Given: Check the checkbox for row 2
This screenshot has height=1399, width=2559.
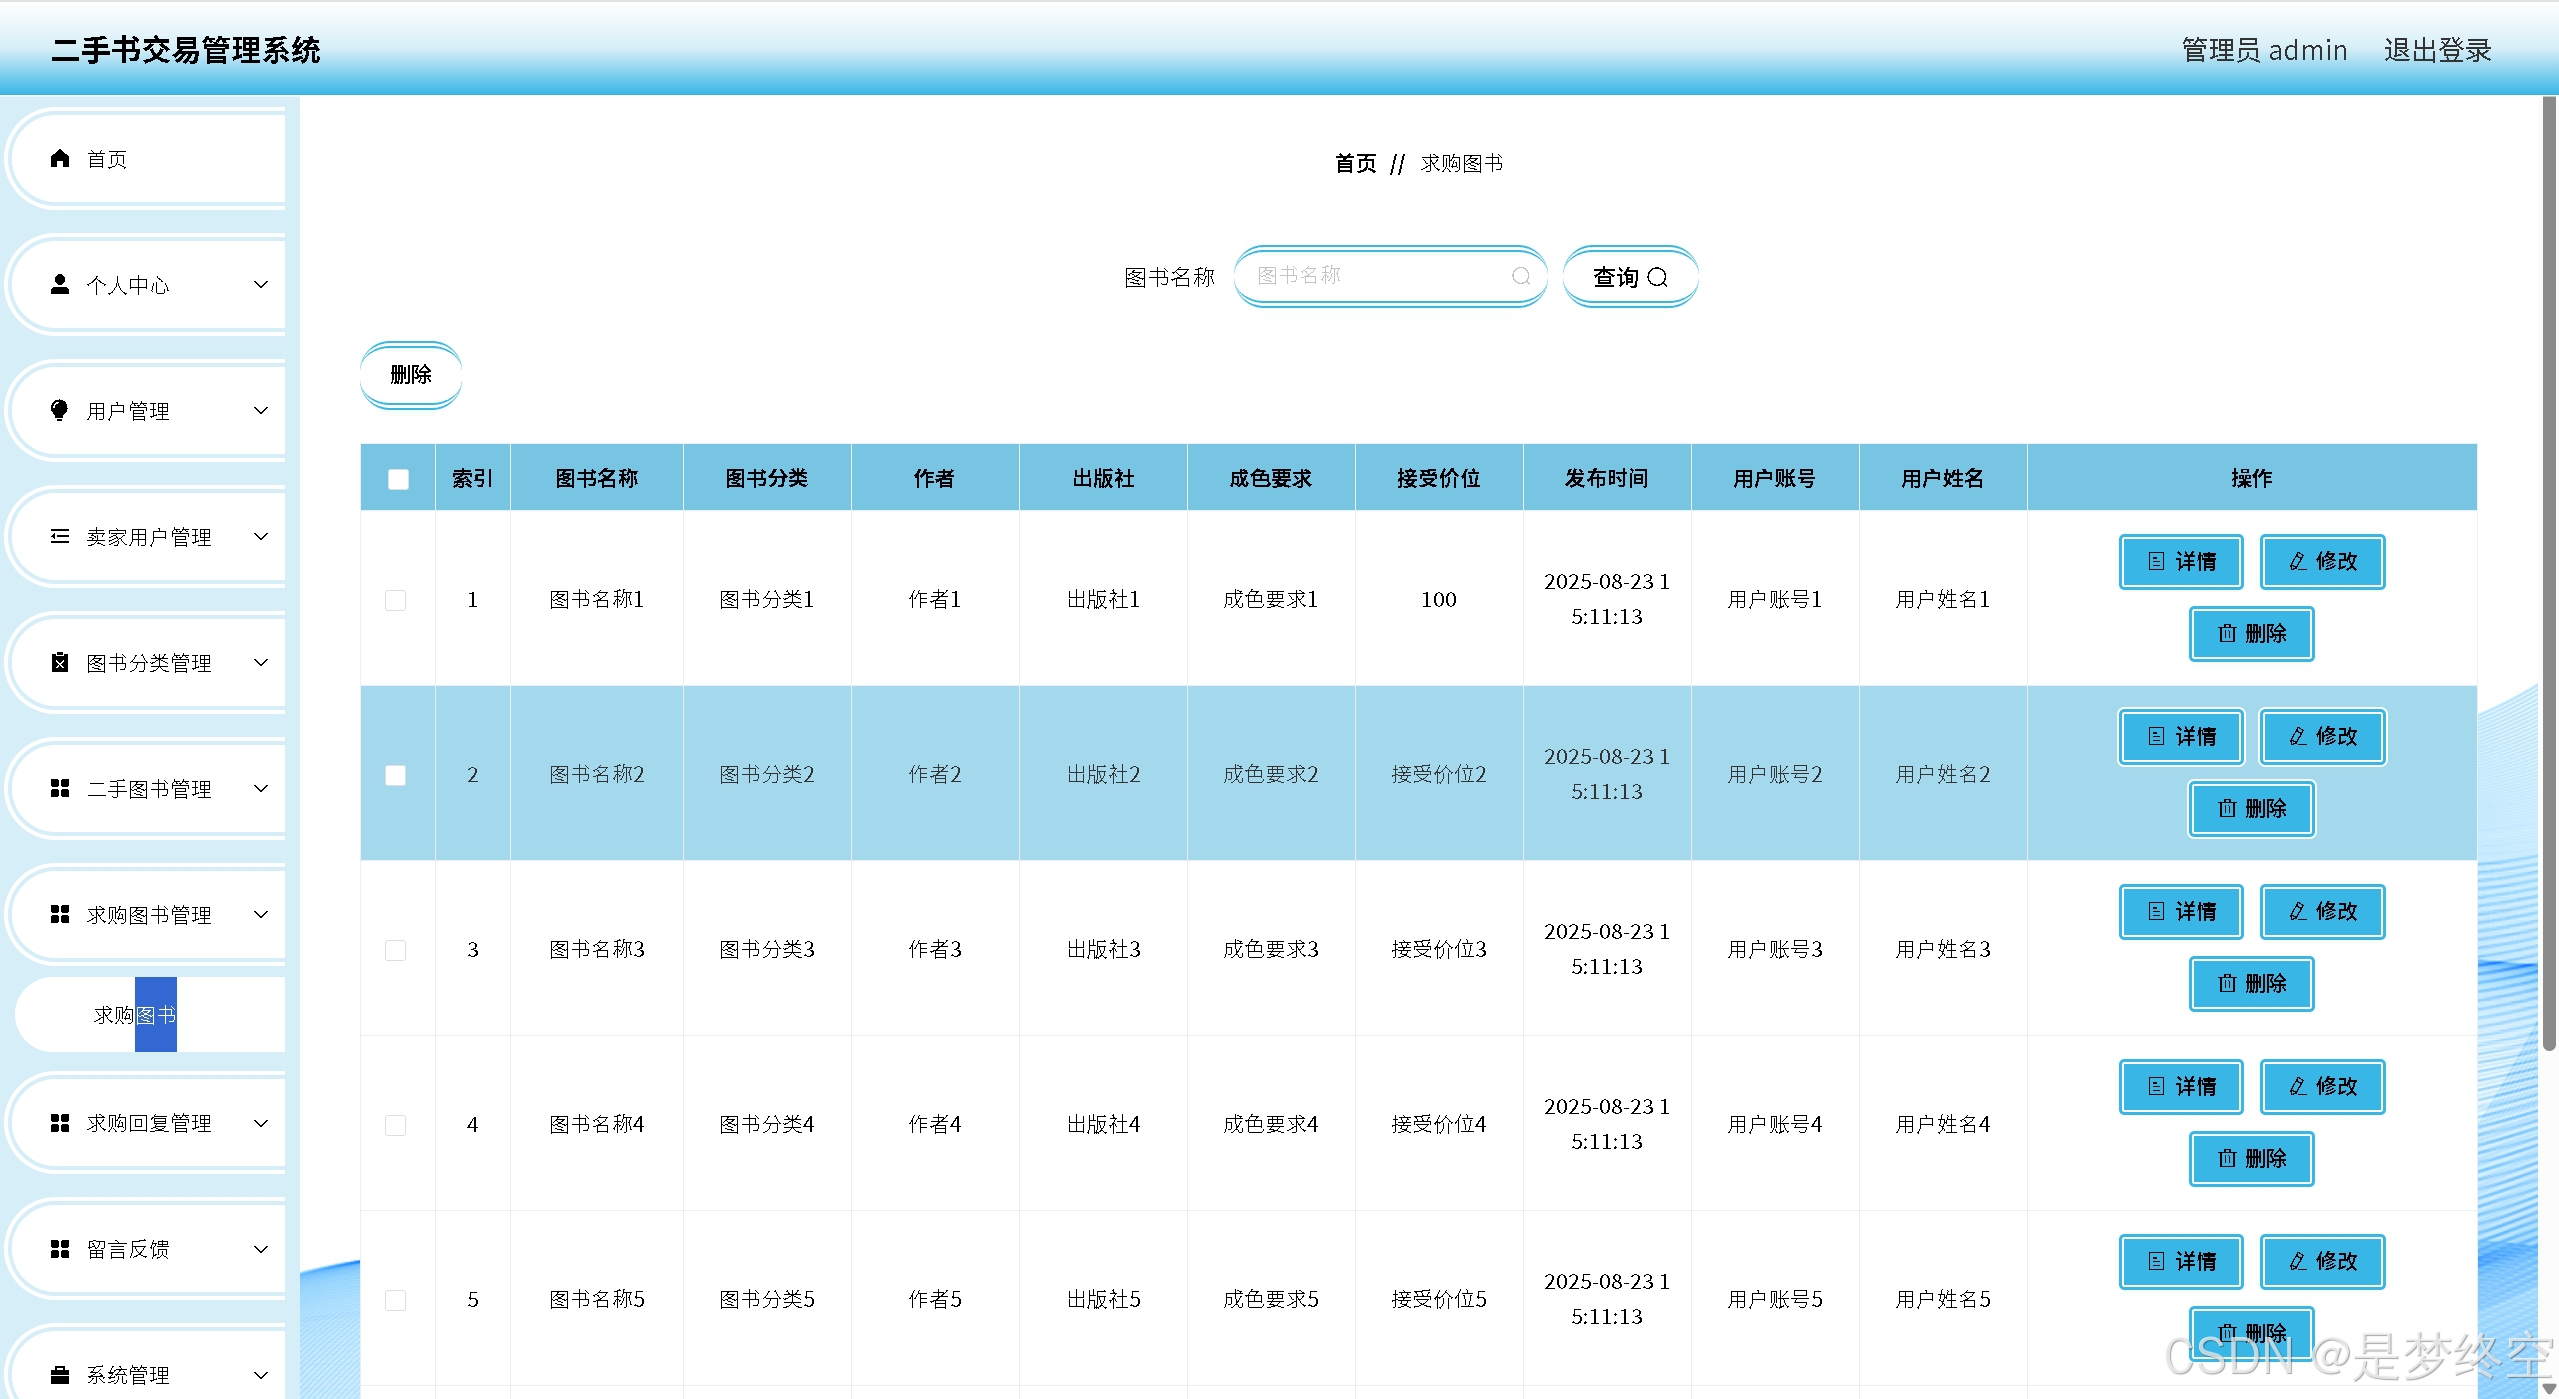Looking at the screenshot, I should [x=396, y=775].
